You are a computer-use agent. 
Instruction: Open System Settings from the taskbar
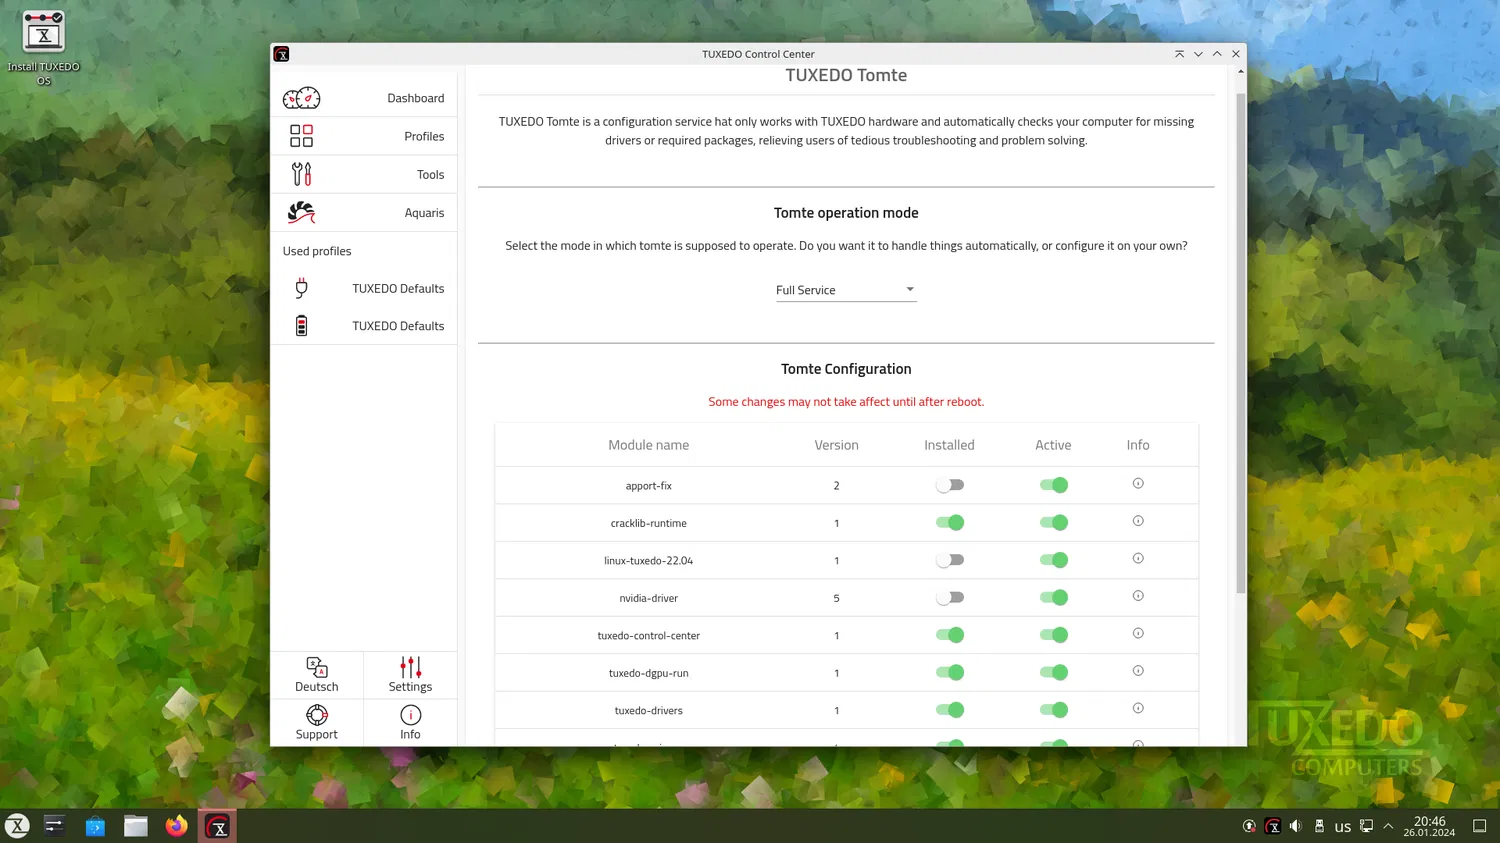55,826
